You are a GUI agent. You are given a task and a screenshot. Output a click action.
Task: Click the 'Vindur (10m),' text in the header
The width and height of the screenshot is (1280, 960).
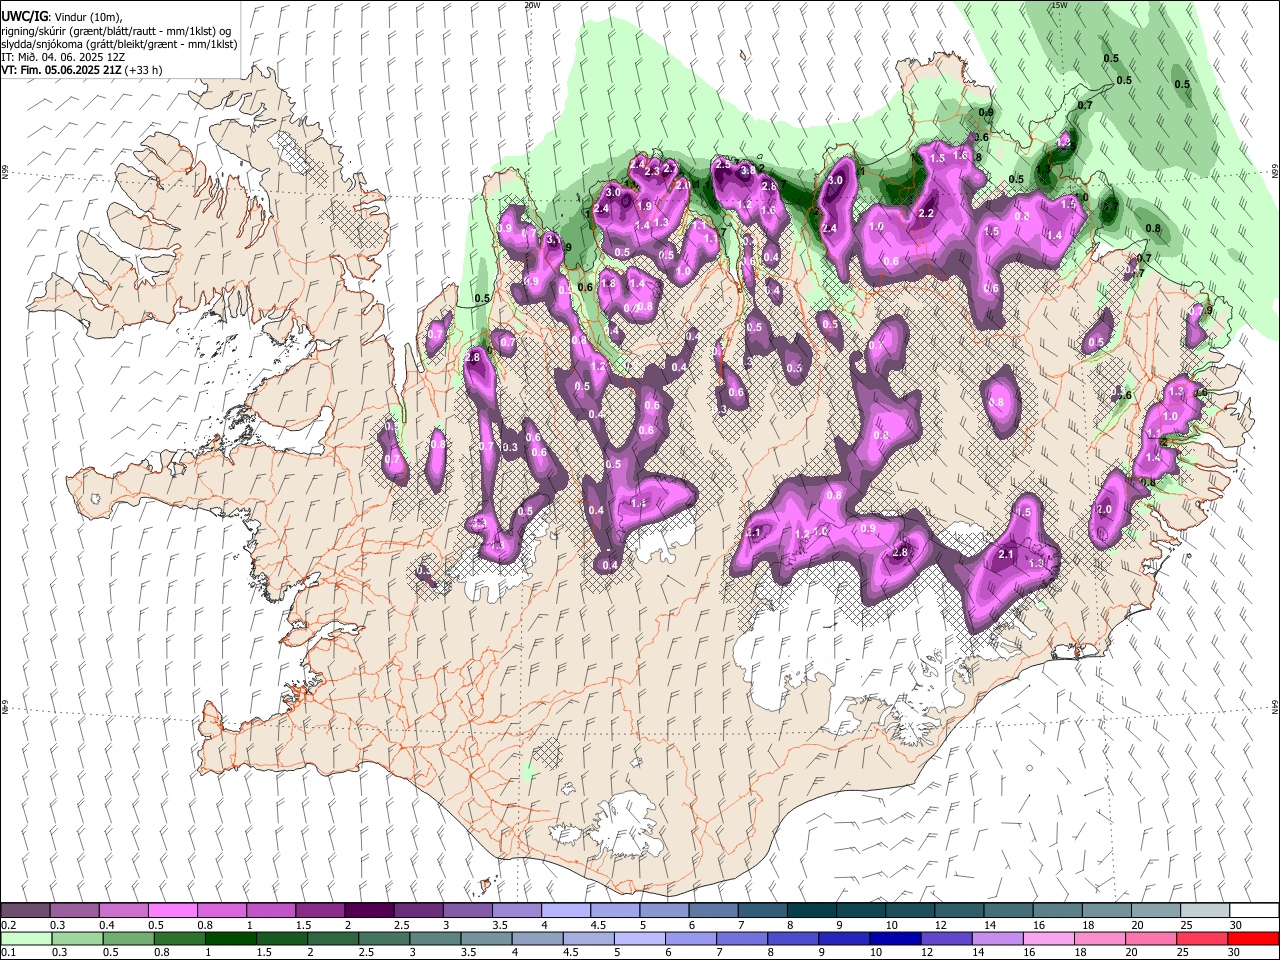(x=87, y=17)
